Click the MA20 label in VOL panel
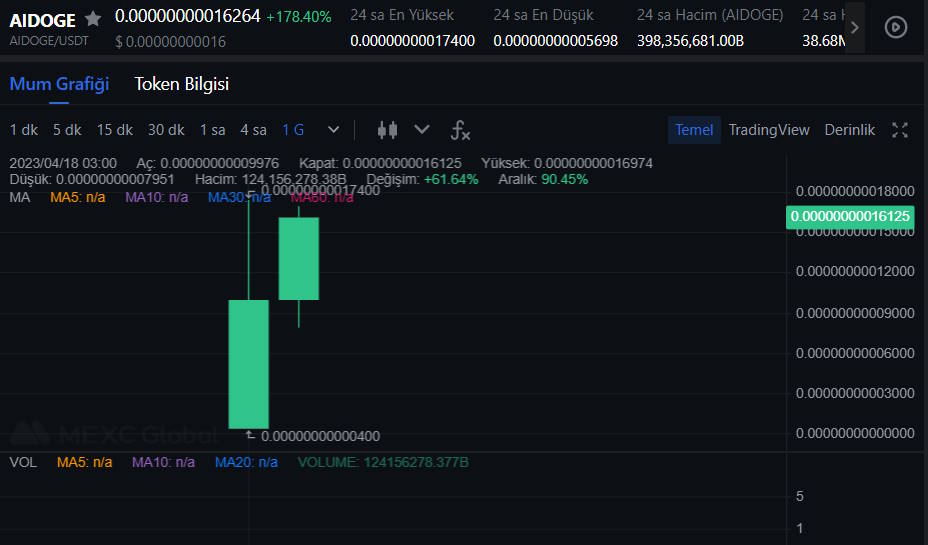 click(246, 462)
